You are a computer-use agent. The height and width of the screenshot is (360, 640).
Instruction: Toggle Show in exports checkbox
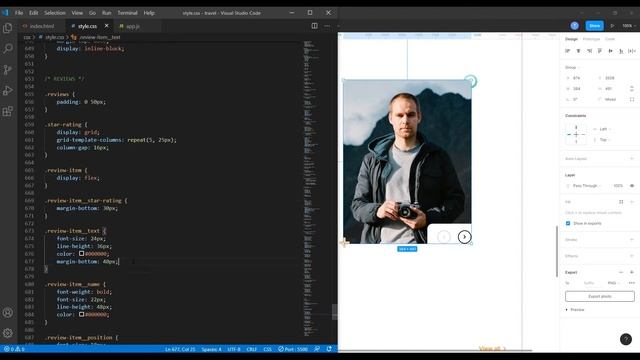click(x=568, y=223)
